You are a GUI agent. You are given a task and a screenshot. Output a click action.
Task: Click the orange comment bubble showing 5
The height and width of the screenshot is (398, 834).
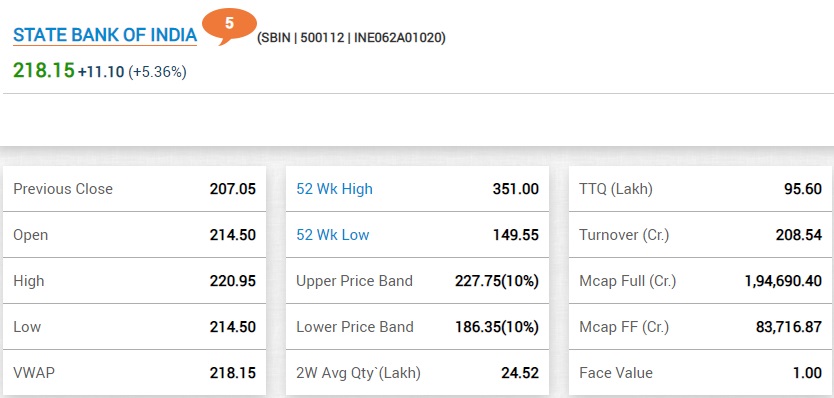229,25
